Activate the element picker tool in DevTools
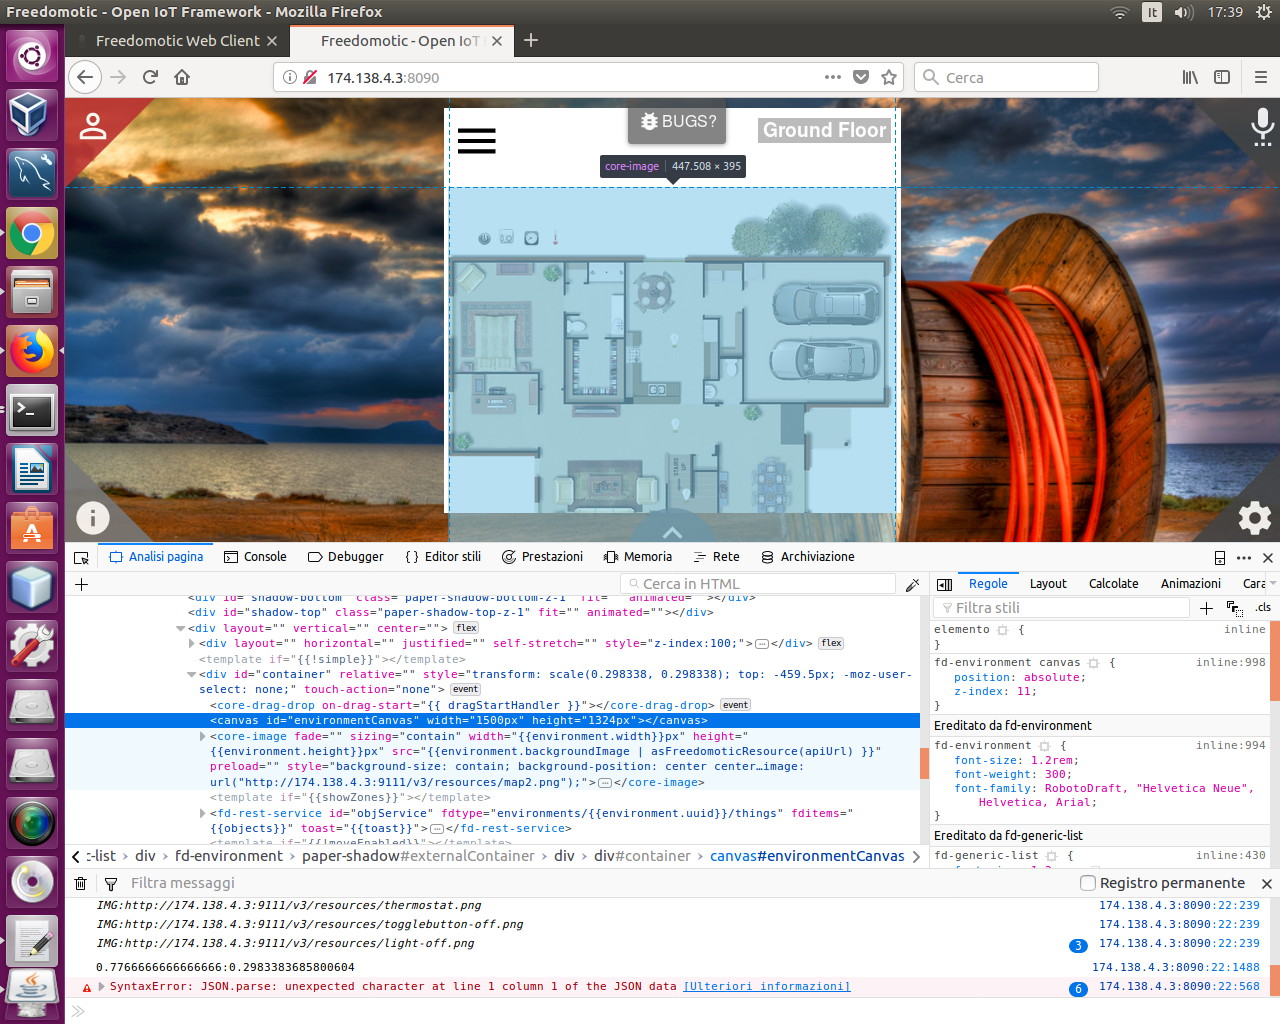The width and height of the screenshot is (1280, 1024). pyautogui.click(x=82, y=557)
